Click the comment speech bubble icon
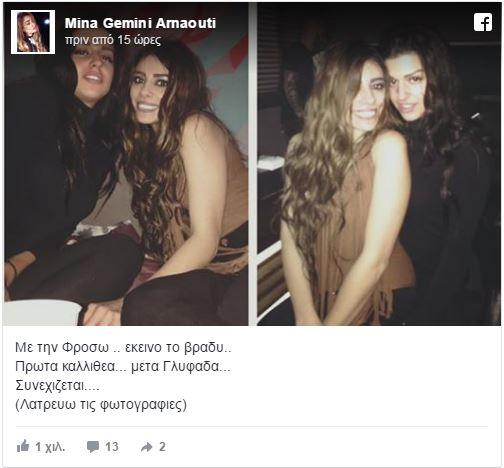Image resolution: width=504 pixels, height=468 pixels. [x=93, y=446]
